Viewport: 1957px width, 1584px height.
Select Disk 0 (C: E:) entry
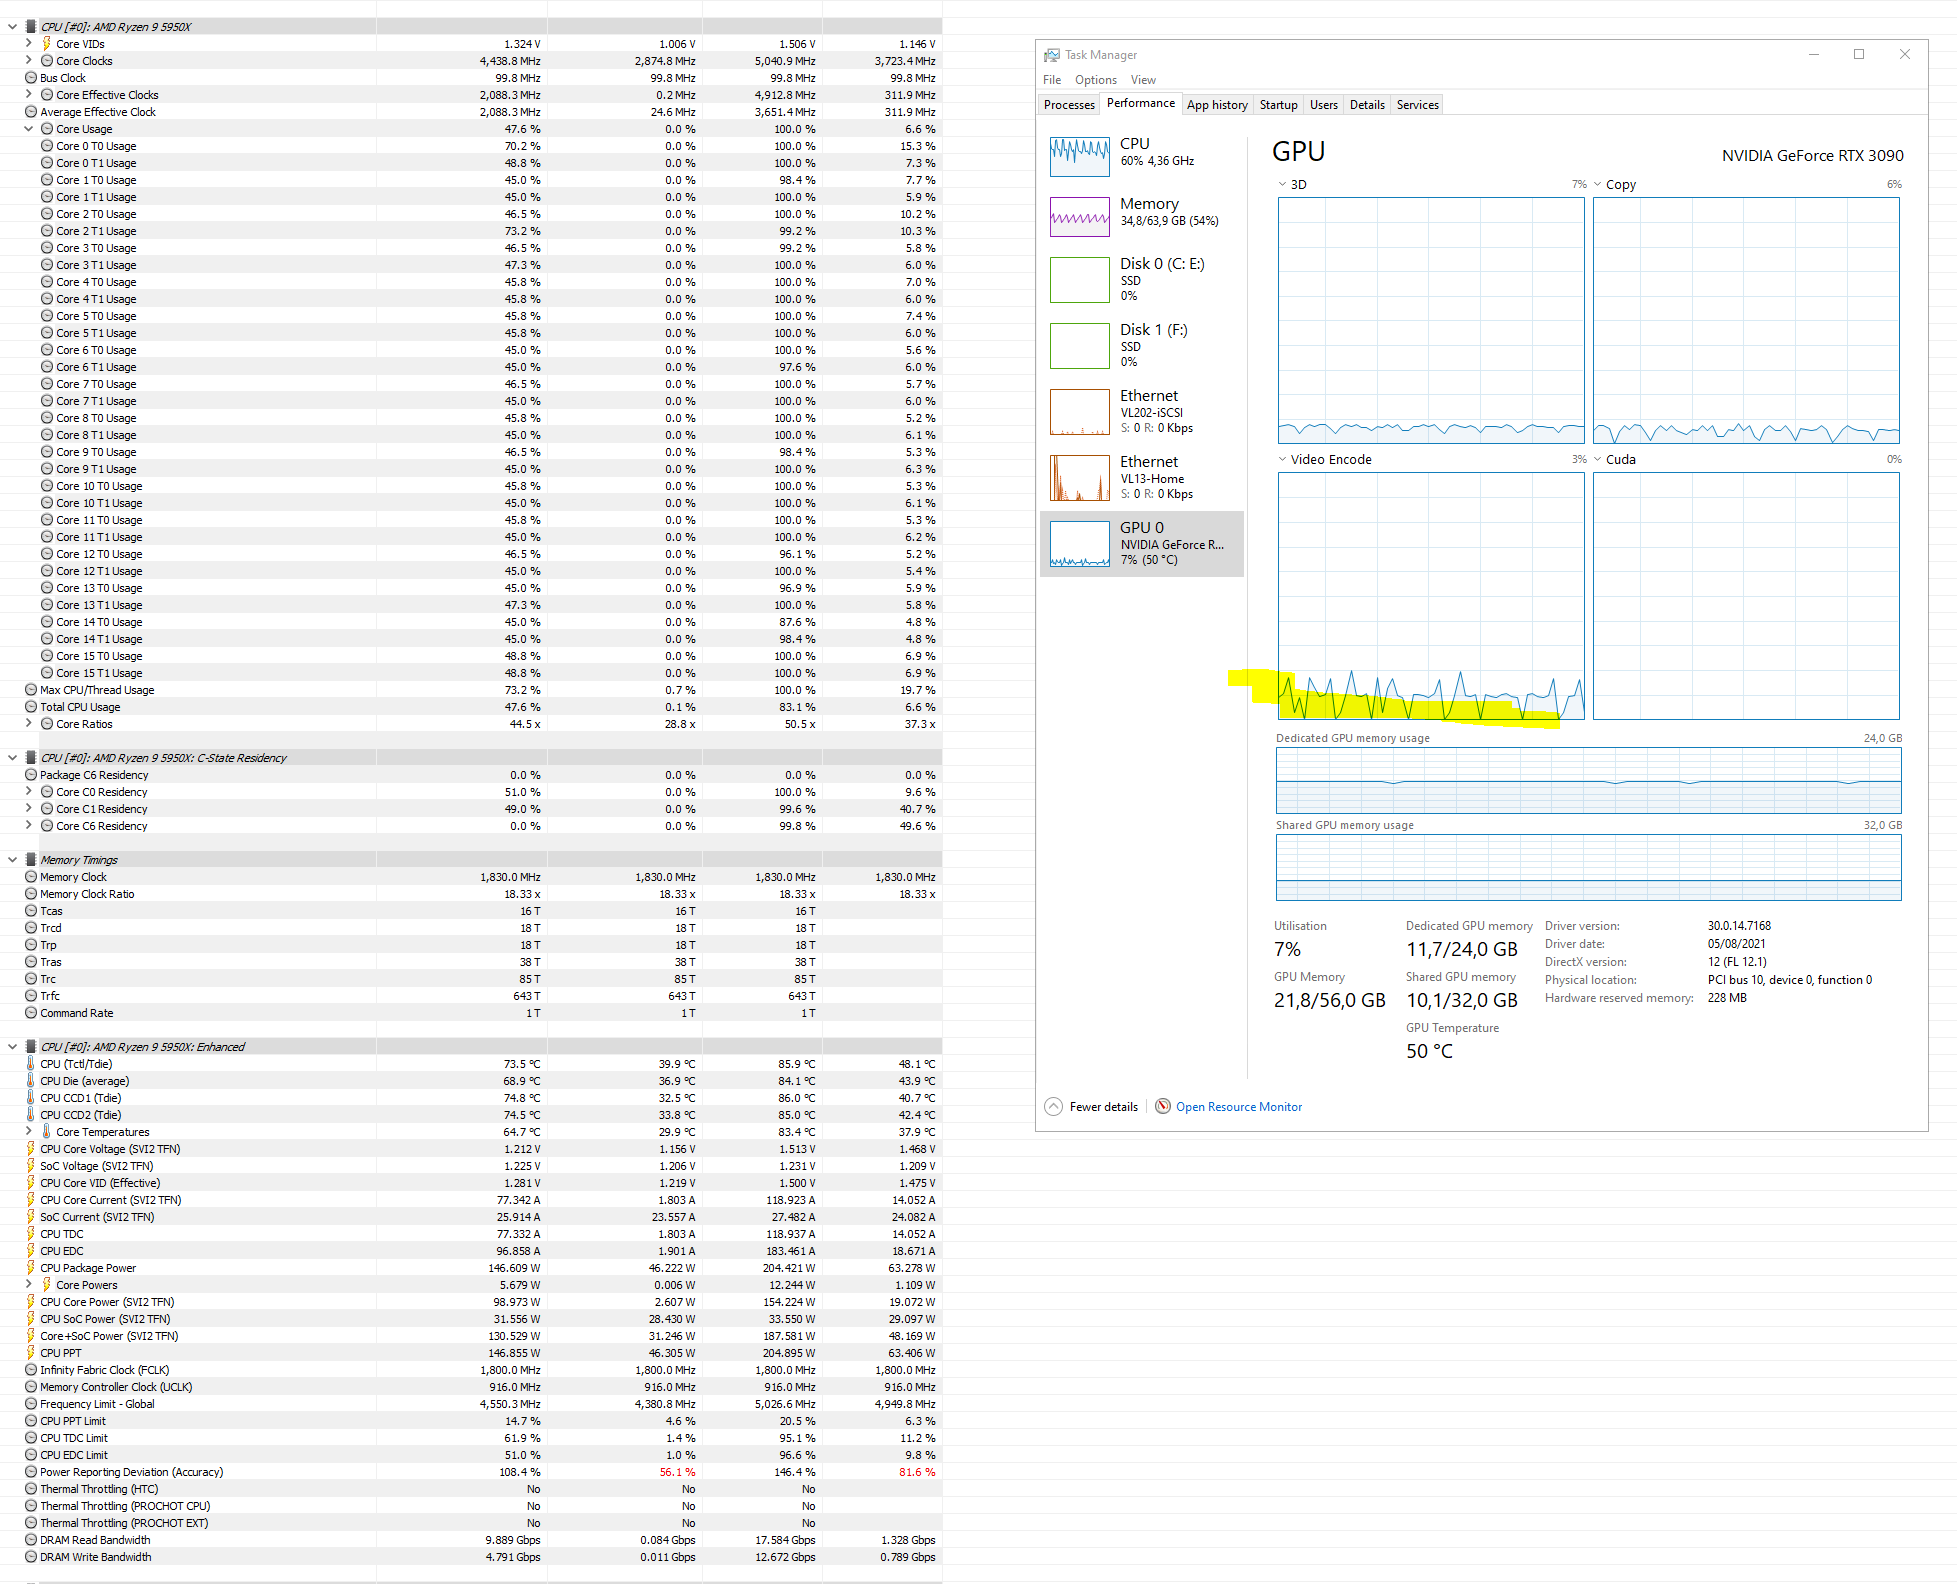[1142, 279]
